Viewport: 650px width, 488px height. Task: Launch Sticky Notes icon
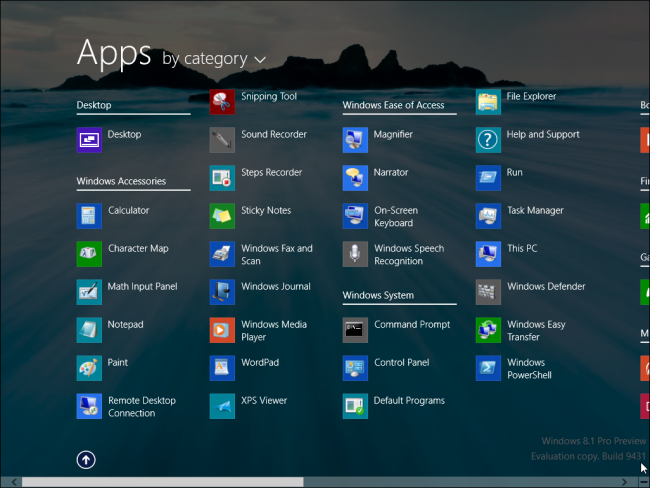[222, 216]
